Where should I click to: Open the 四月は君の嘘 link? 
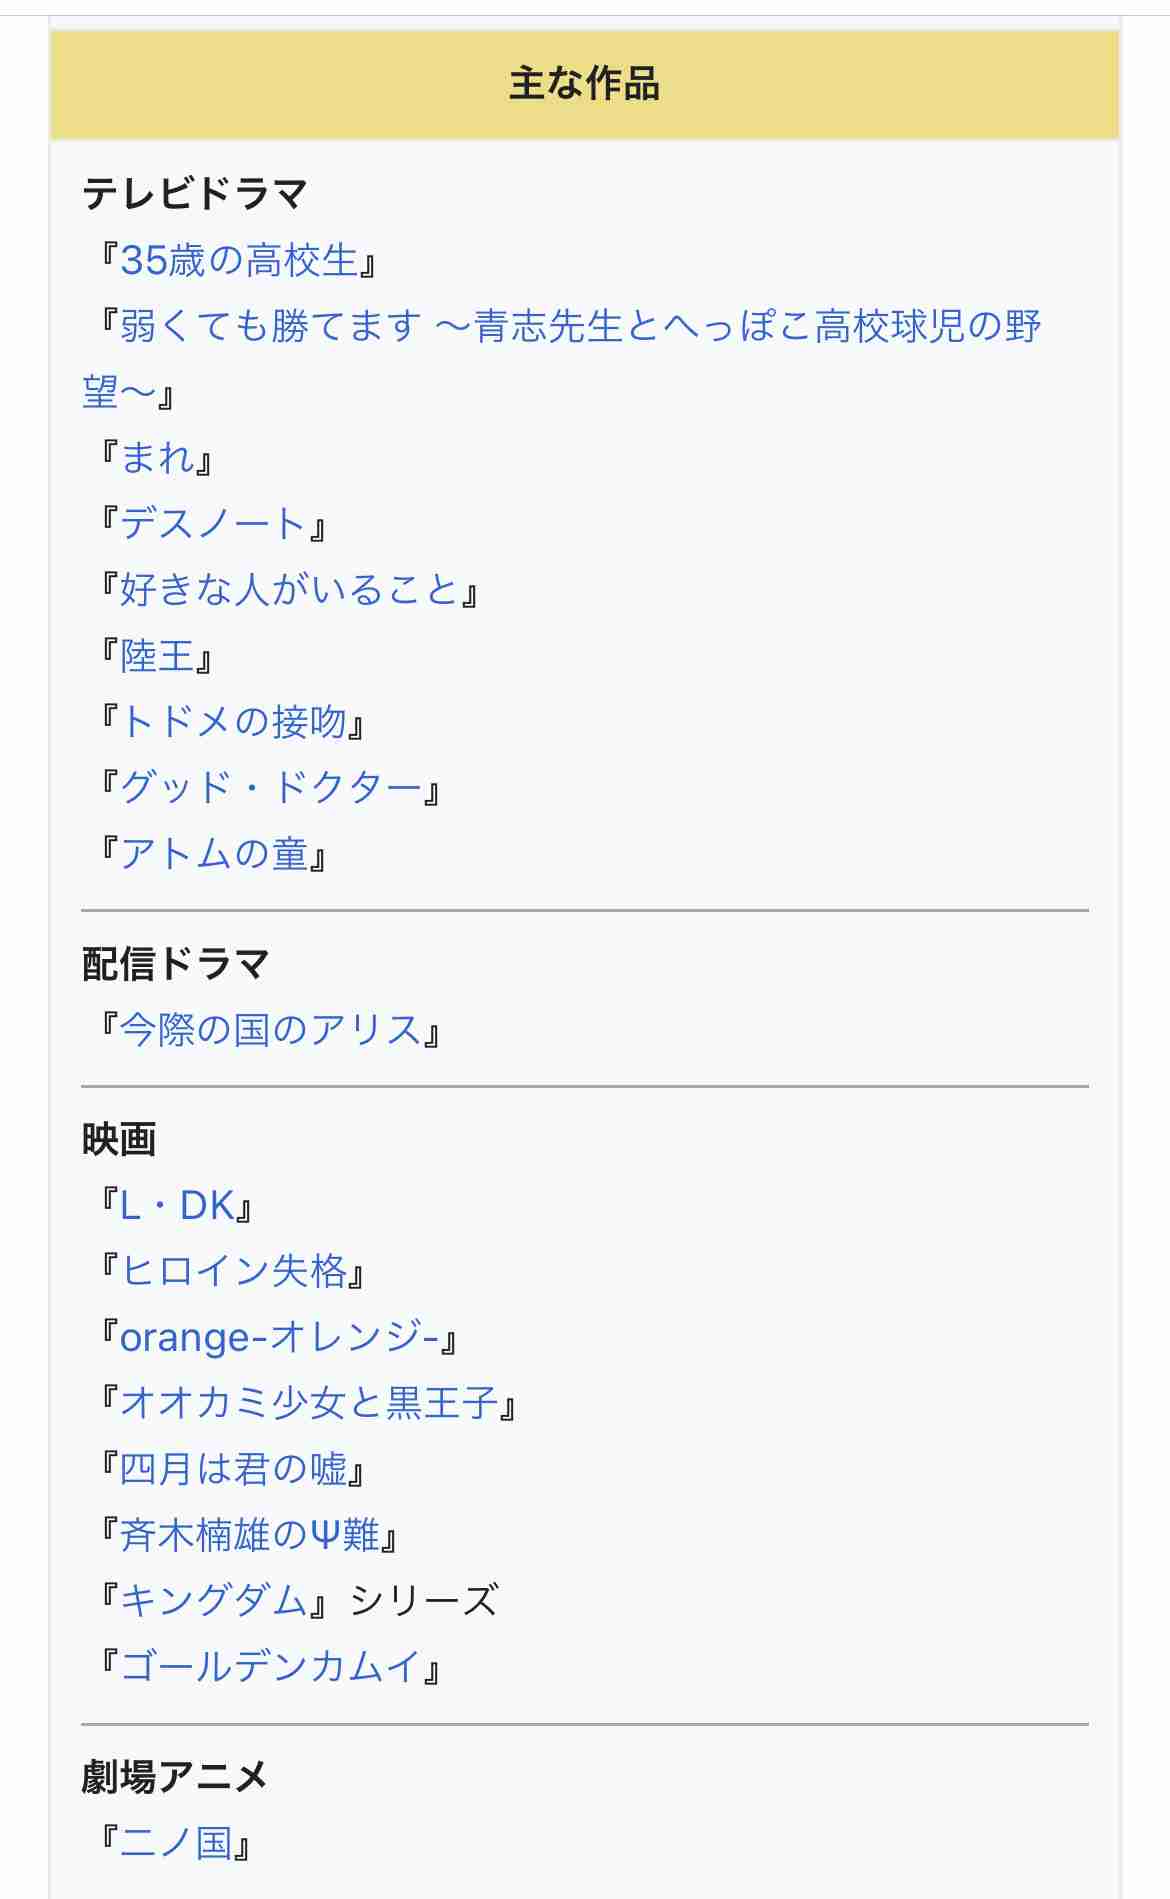pyautogui.click(x=233, y=1470)
